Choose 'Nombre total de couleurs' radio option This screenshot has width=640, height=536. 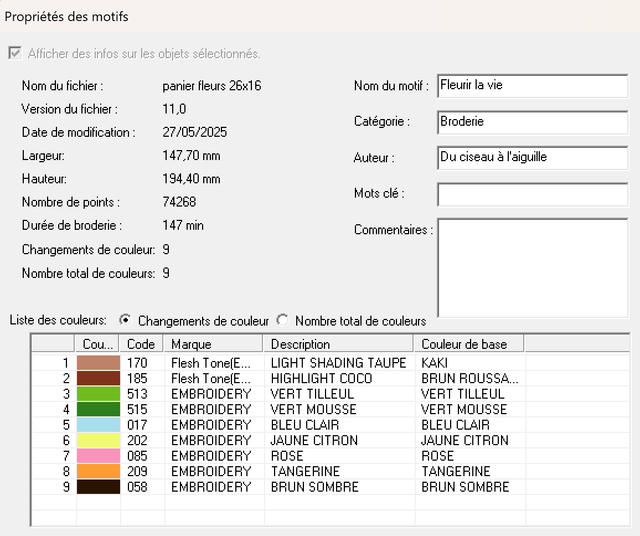[283, 321]
